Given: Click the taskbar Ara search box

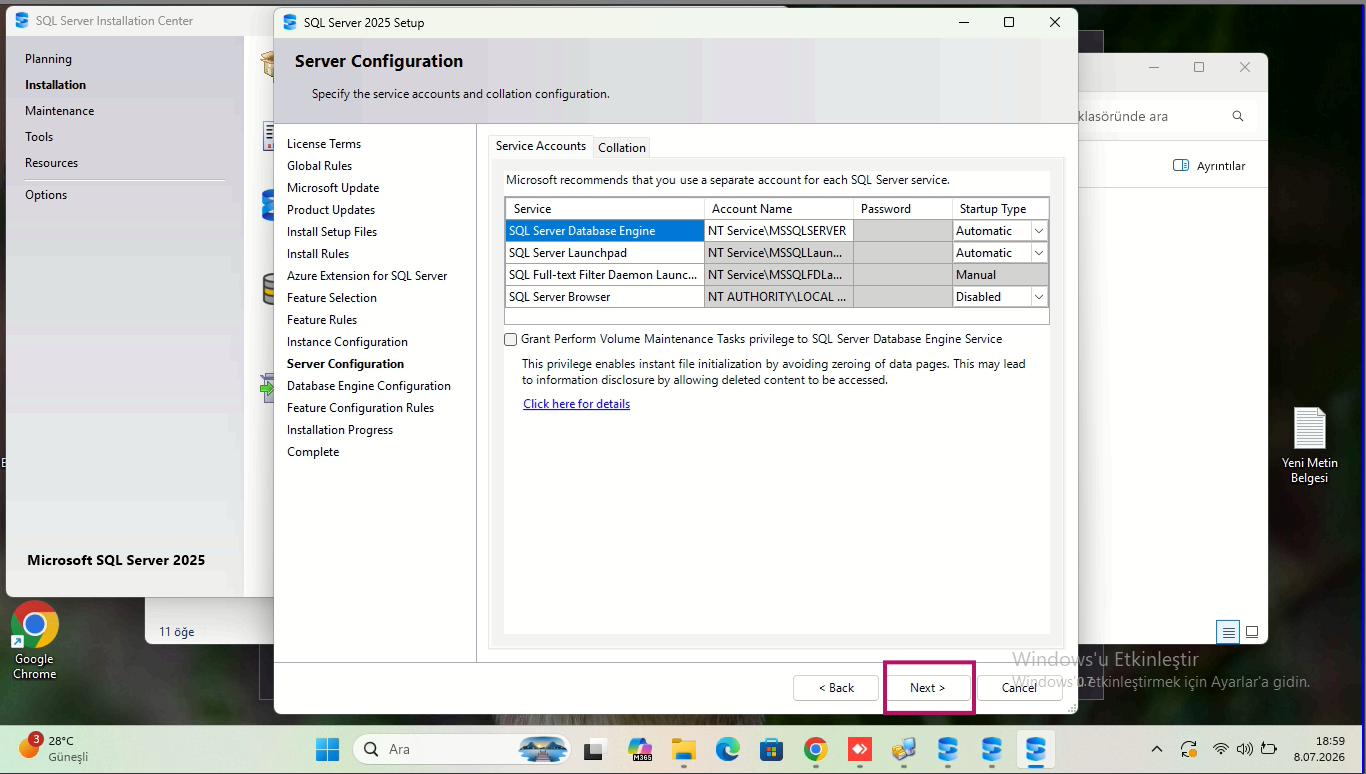Looking at the screenshot, I should [x=461, y=749].
